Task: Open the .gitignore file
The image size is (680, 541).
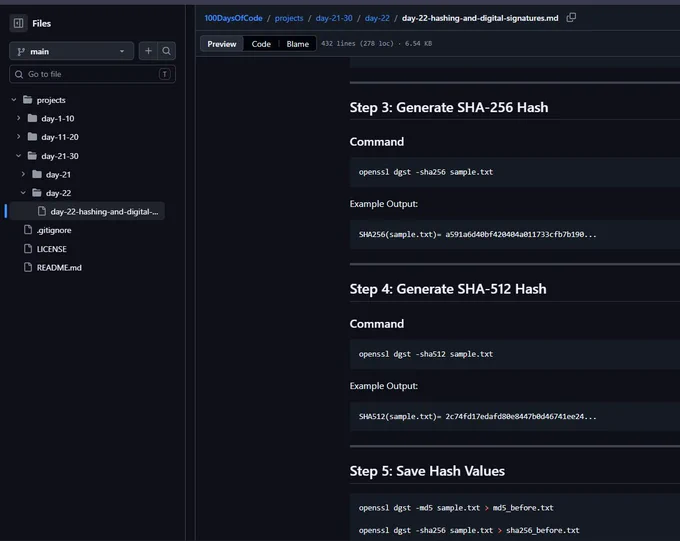Action: [x=54, y=230]
